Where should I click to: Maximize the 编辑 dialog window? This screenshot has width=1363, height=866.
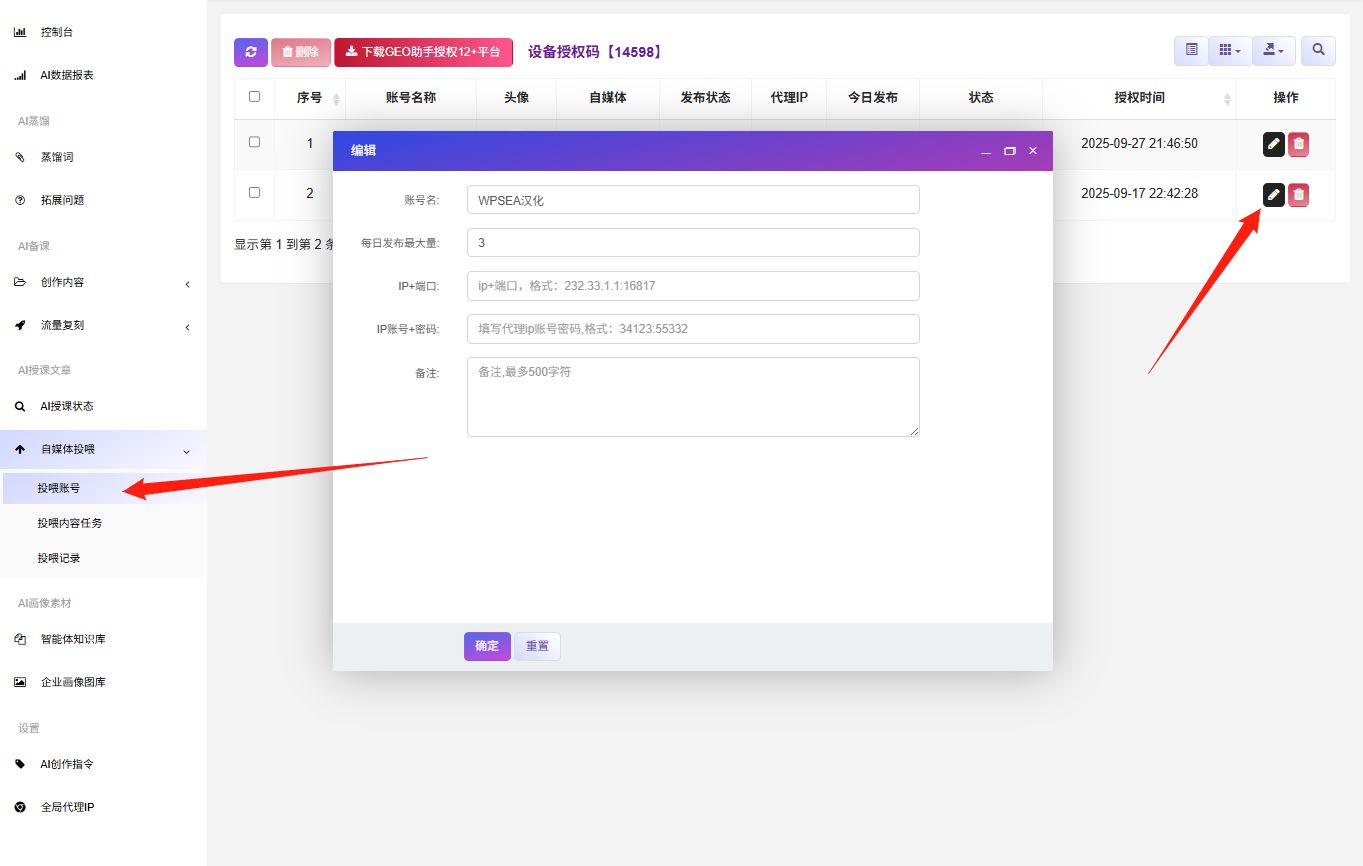click(1009, 151)
